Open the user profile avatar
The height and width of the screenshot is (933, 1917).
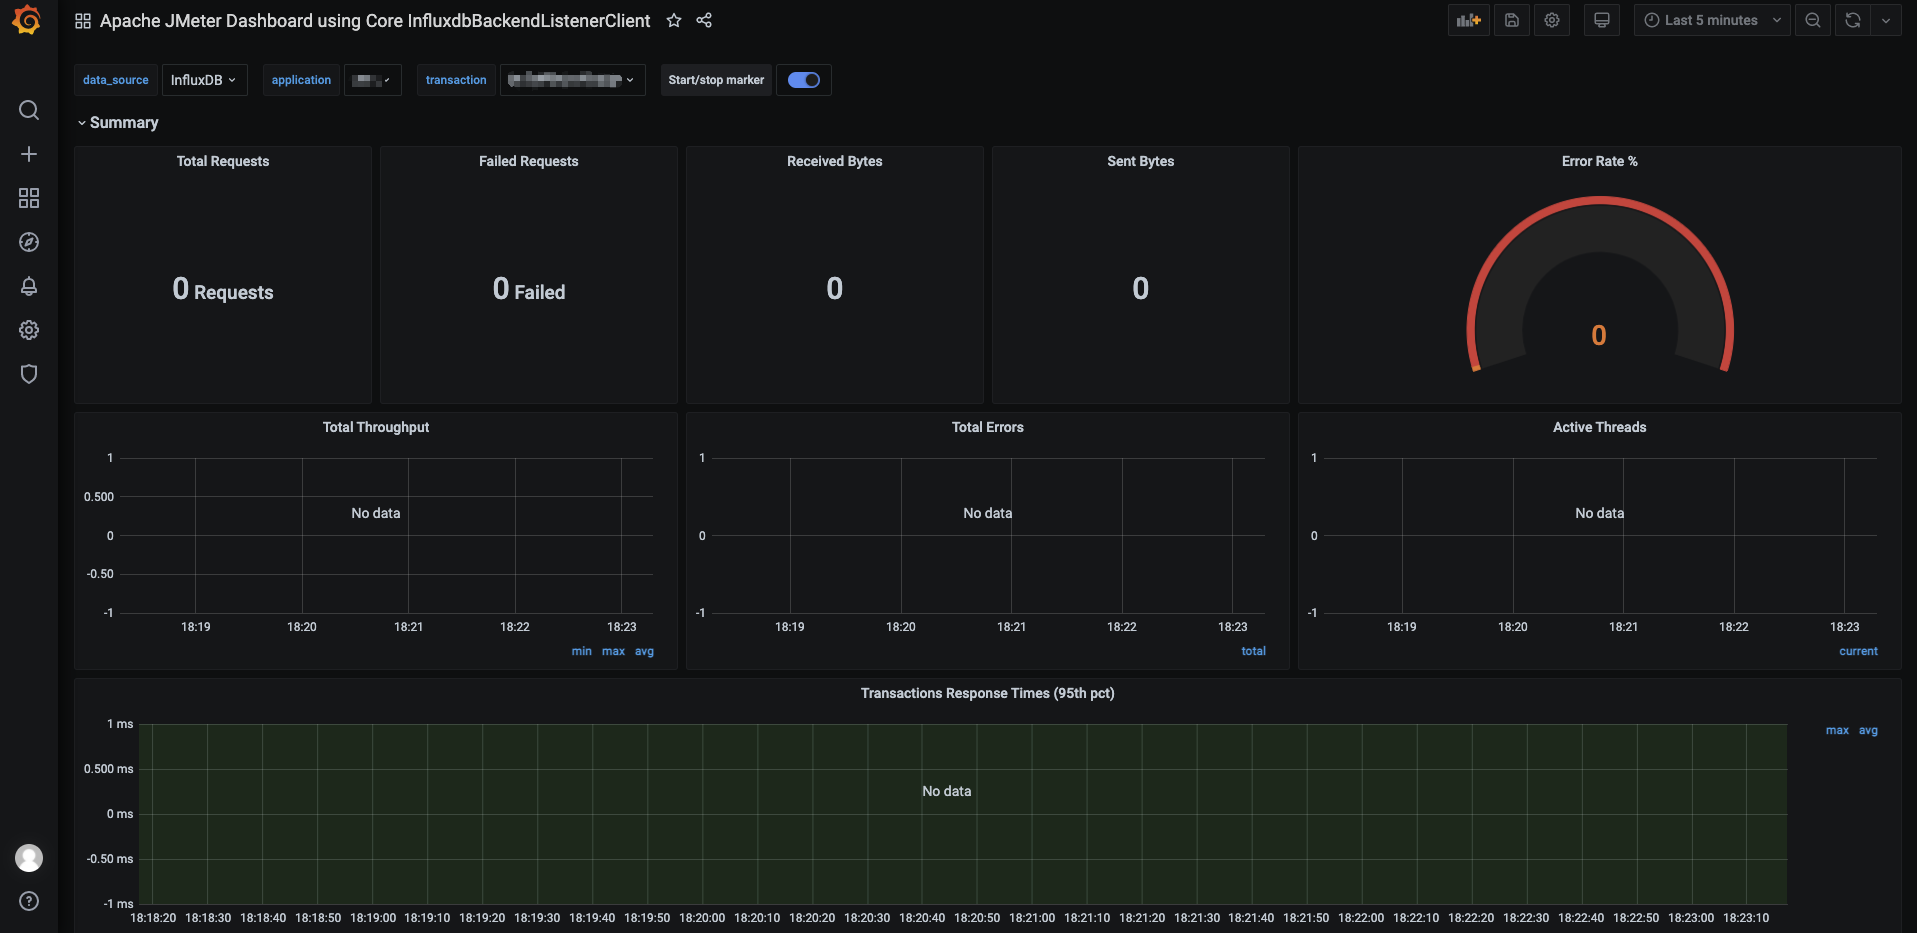[x=29, y=858]
